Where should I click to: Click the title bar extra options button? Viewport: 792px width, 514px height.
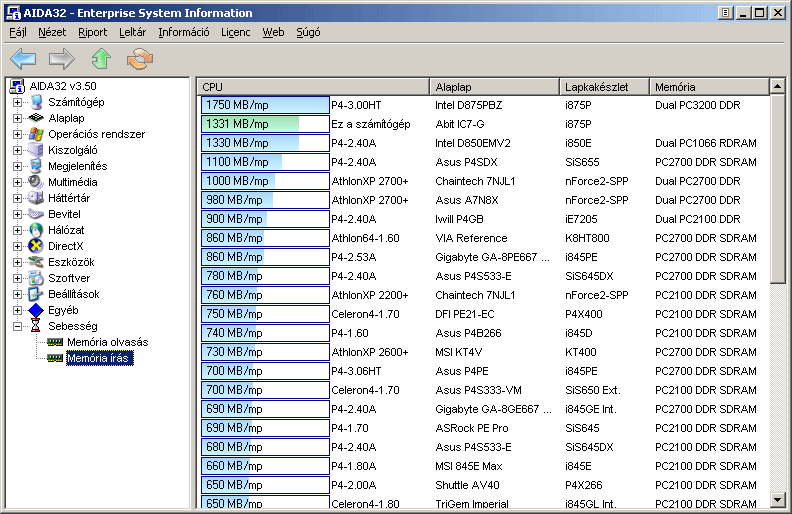[x=725, y=13]
